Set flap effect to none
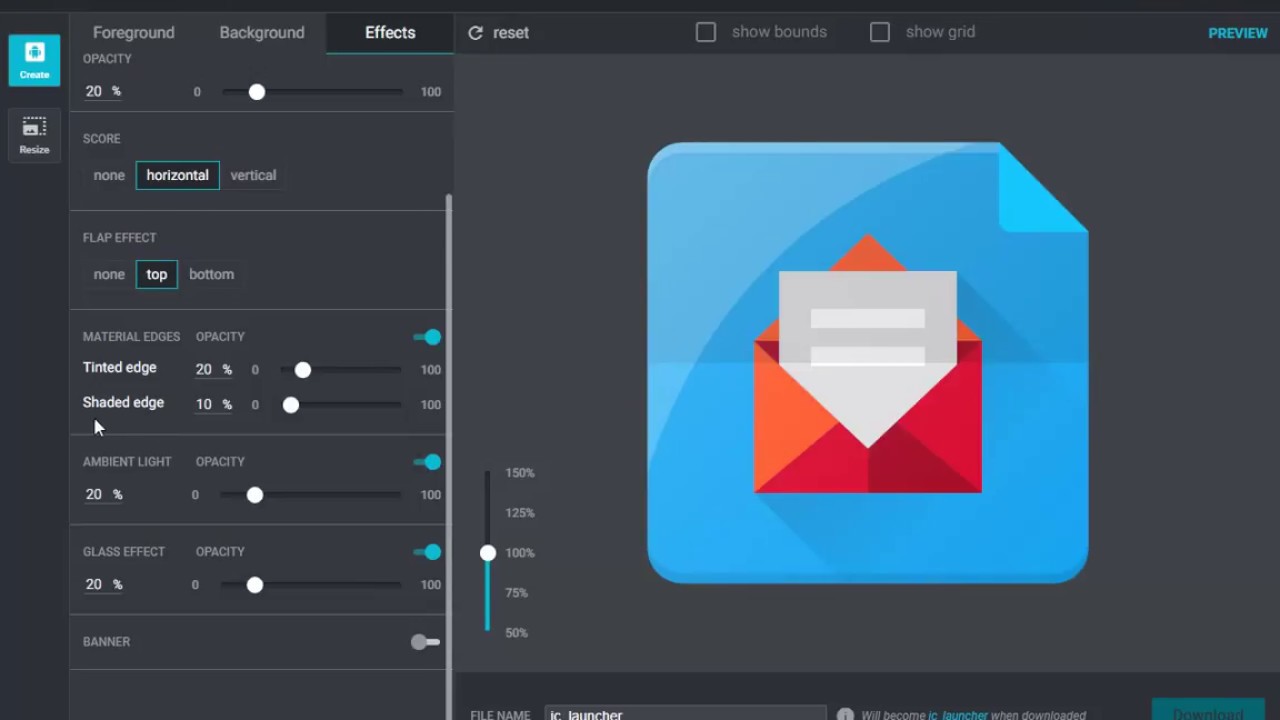Screen dimensions: 1280x720 [109, 274]
